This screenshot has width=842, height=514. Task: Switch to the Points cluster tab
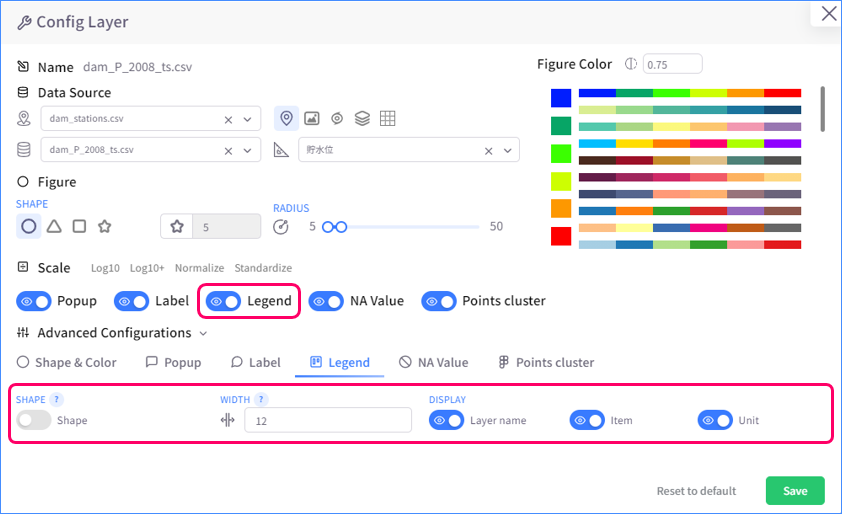546,363
